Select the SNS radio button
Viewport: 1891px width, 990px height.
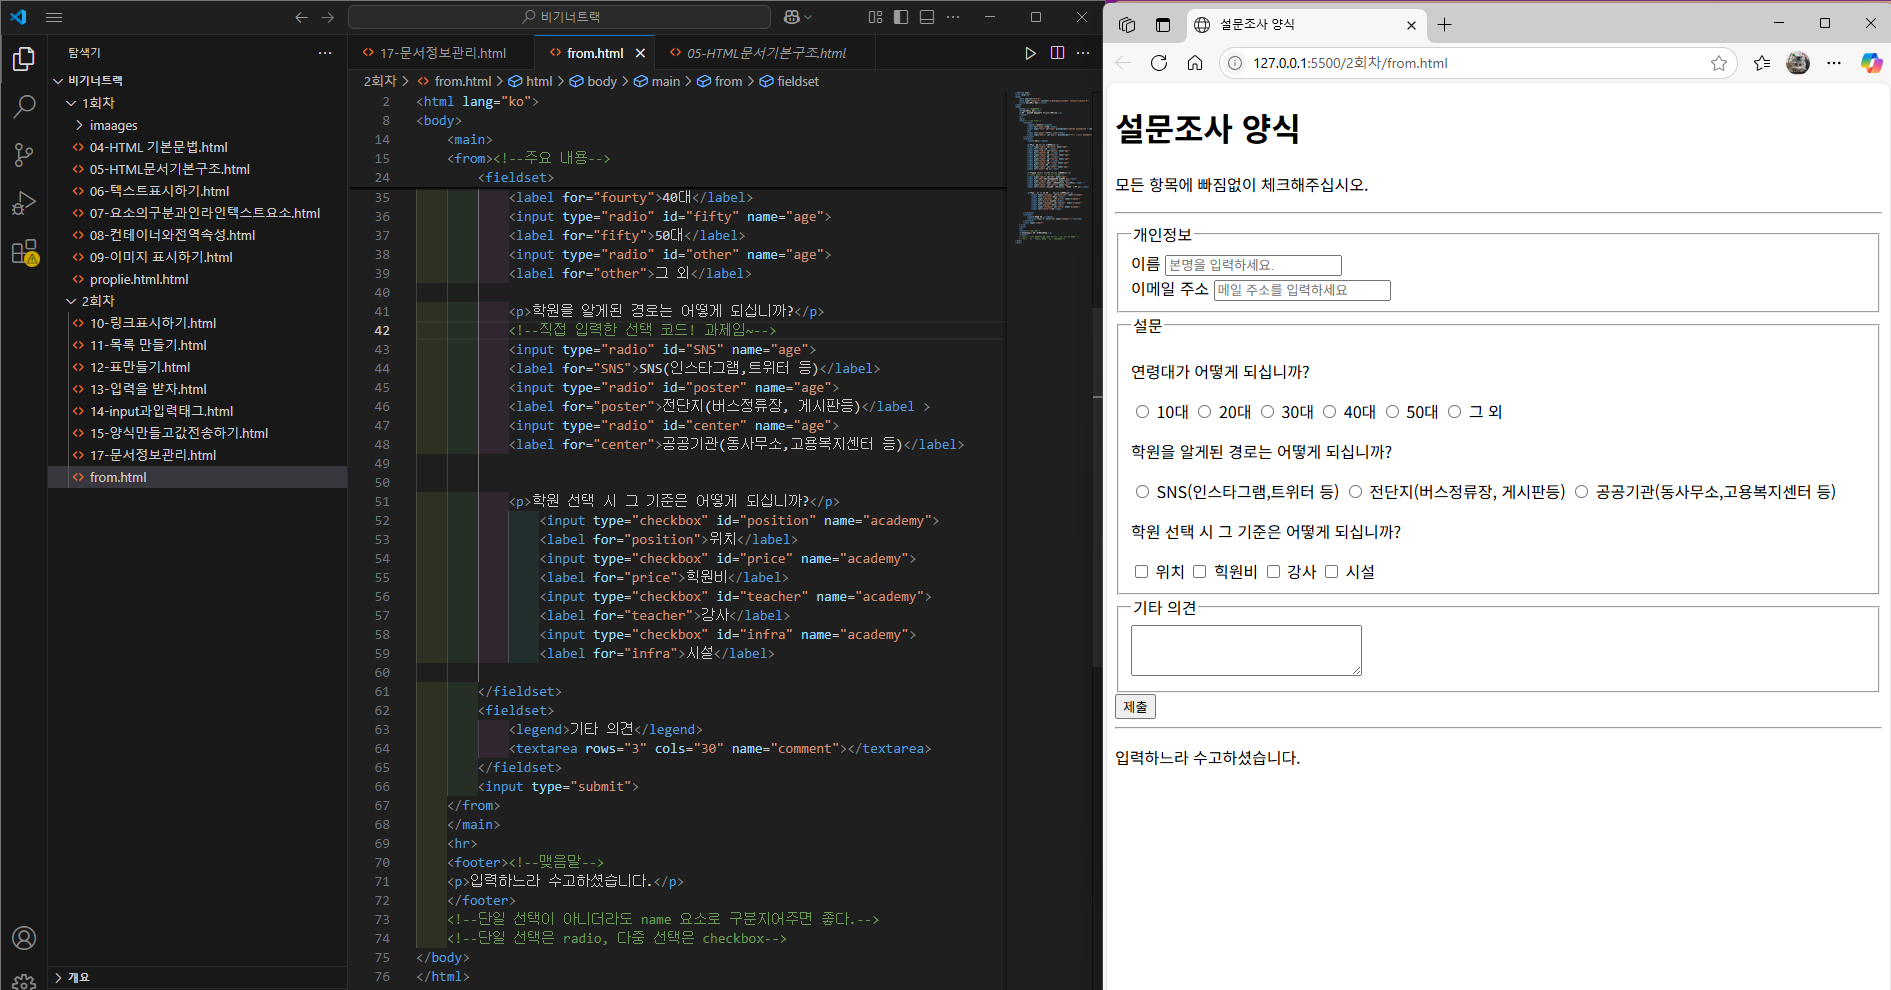1142,491
